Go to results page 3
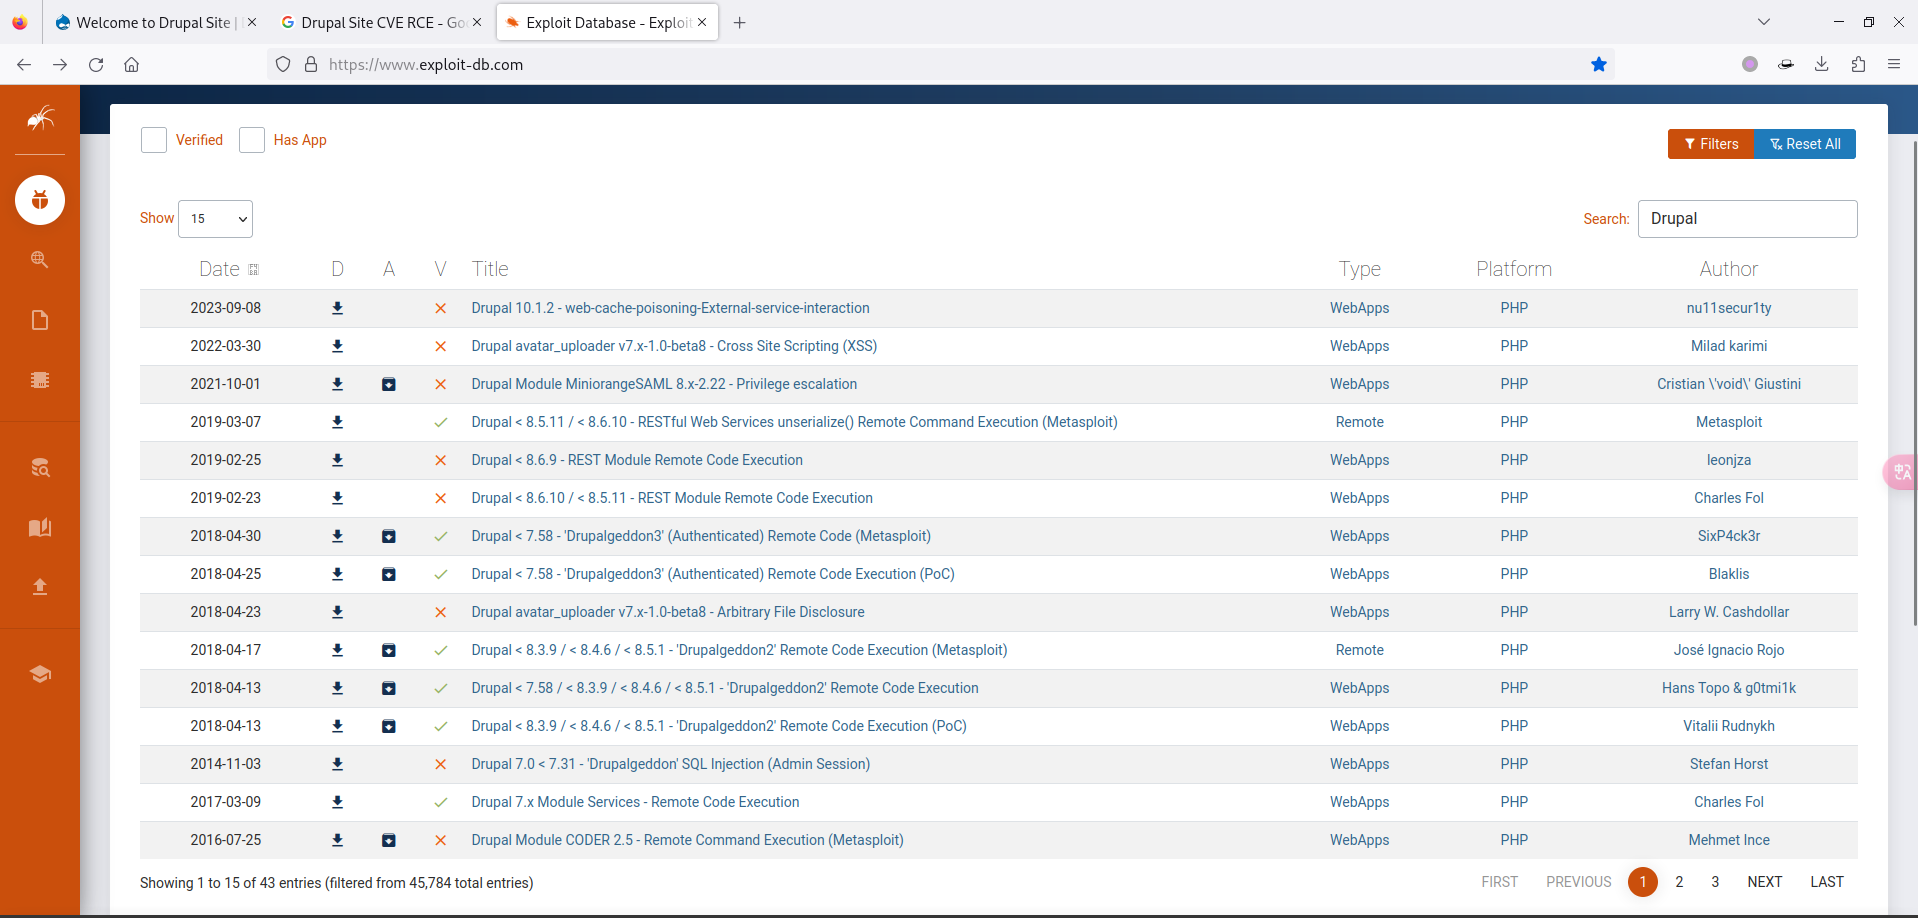This screenshot has height=918, width=1918. tap(1715, 882)
